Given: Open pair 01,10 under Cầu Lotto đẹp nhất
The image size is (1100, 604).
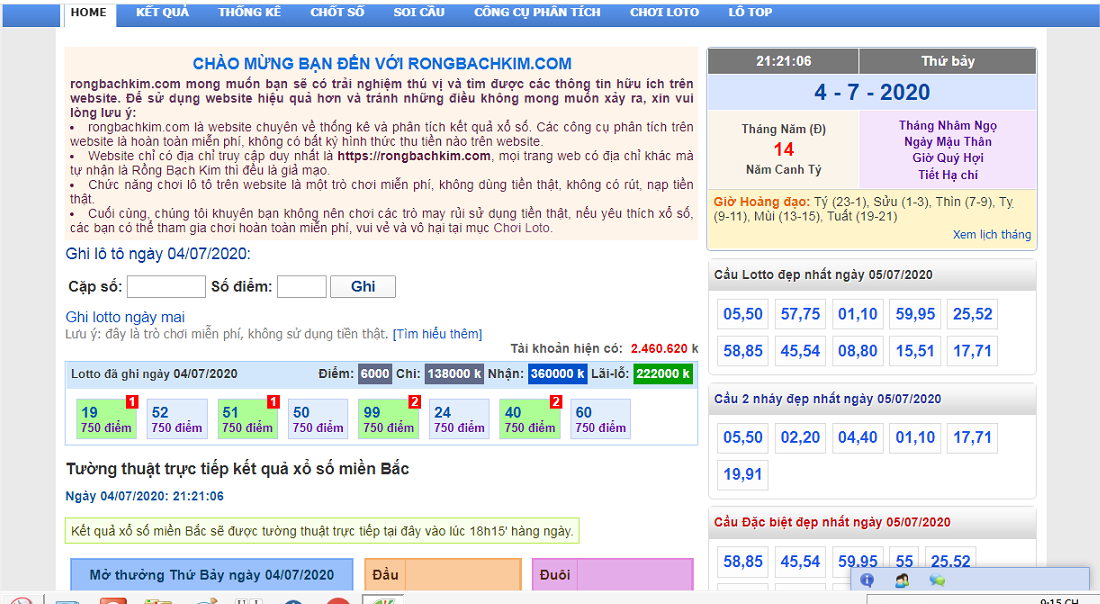Looking at the screenshot, I should (x=857, y=314).
